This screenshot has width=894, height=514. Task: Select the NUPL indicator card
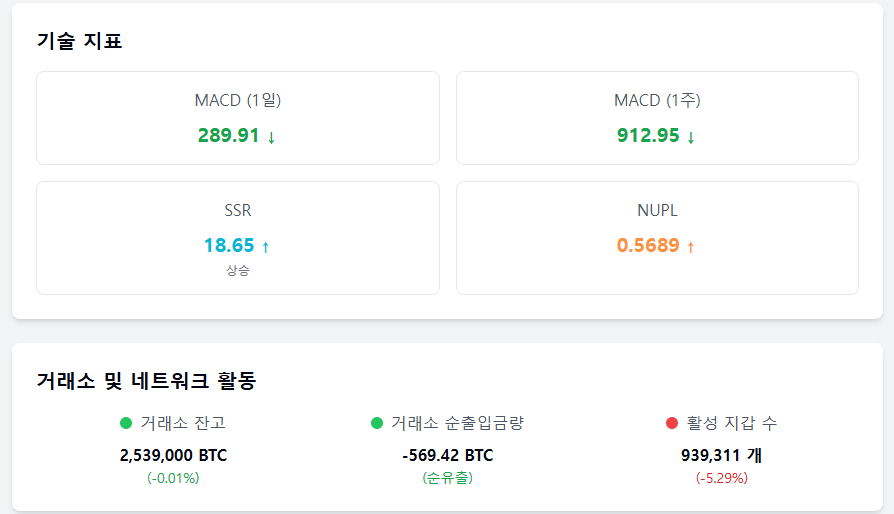coord(657,238)
